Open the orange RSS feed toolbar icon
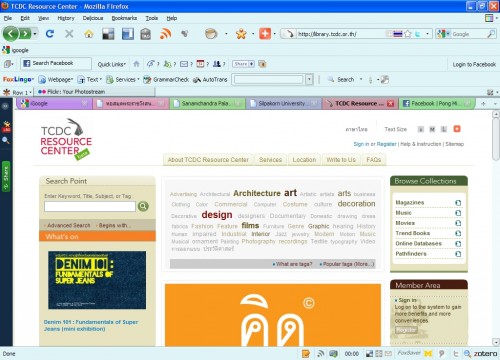The height and width of the screenshot is (360, 500). tap(165, 34)
